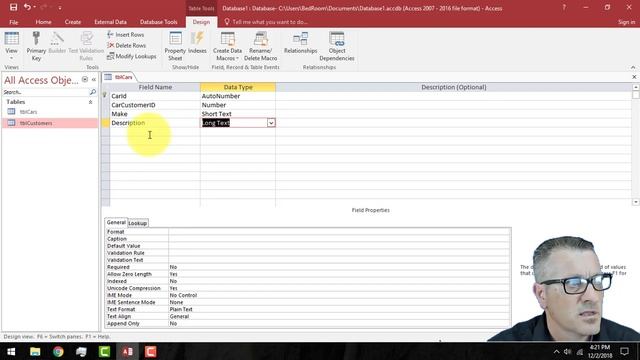Switch to the Lookup properties tab
The height and width of the screenshot is (360, 640).
pos(138,223)
